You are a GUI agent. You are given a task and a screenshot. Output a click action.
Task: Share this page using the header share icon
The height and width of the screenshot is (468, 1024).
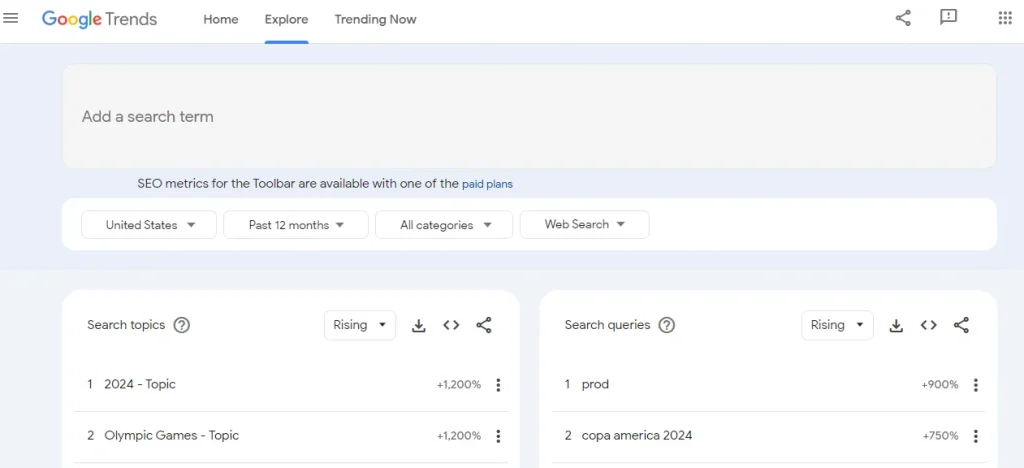(x=903, y=18)
